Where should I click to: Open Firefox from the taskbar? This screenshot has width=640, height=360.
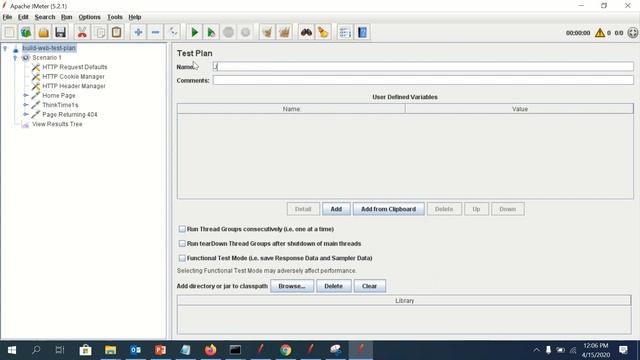coord(210,350)
